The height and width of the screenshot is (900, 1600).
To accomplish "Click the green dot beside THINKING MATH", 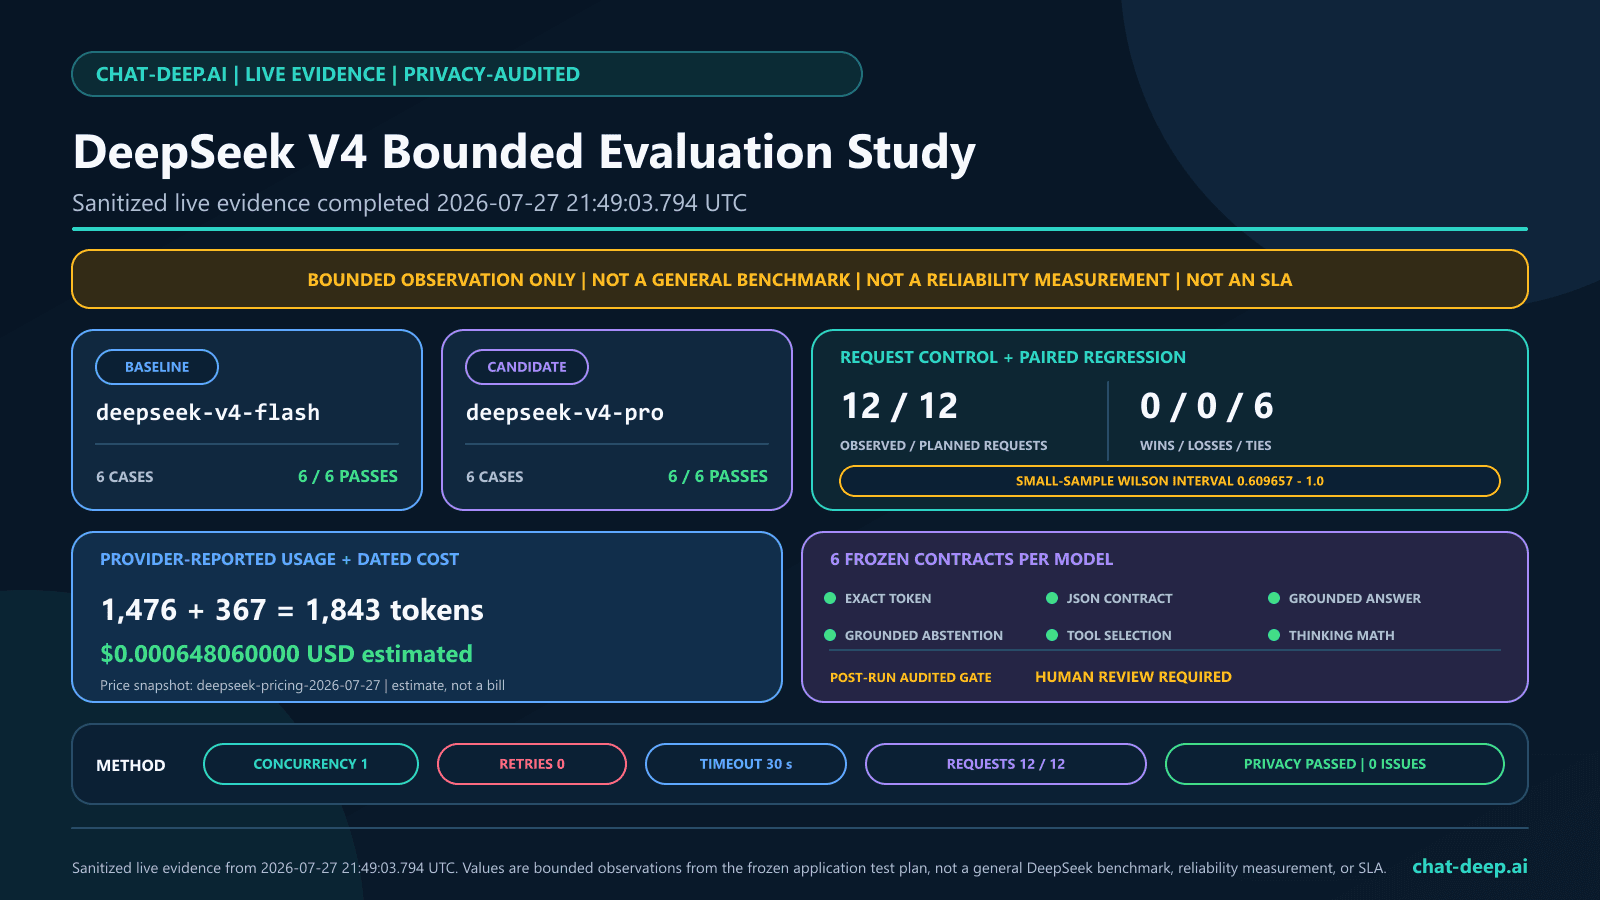I will pos(1274,635).
